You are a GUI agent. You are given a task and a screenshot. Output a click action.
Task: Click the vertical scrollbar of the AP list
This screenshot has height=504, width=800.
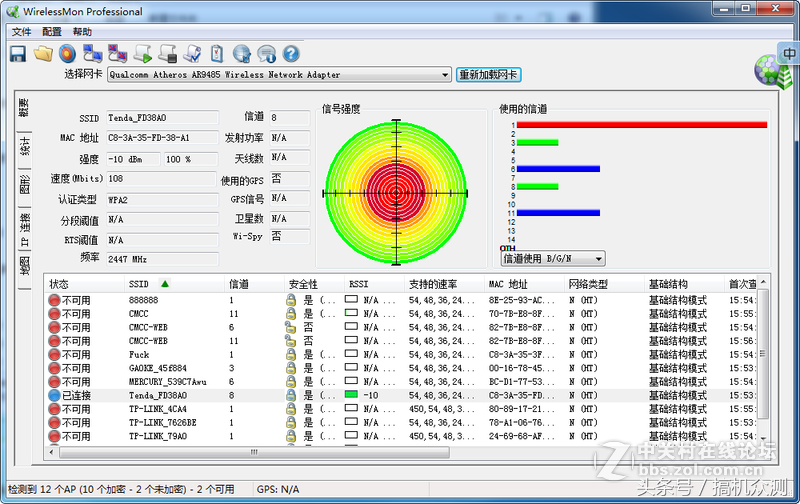763,354
